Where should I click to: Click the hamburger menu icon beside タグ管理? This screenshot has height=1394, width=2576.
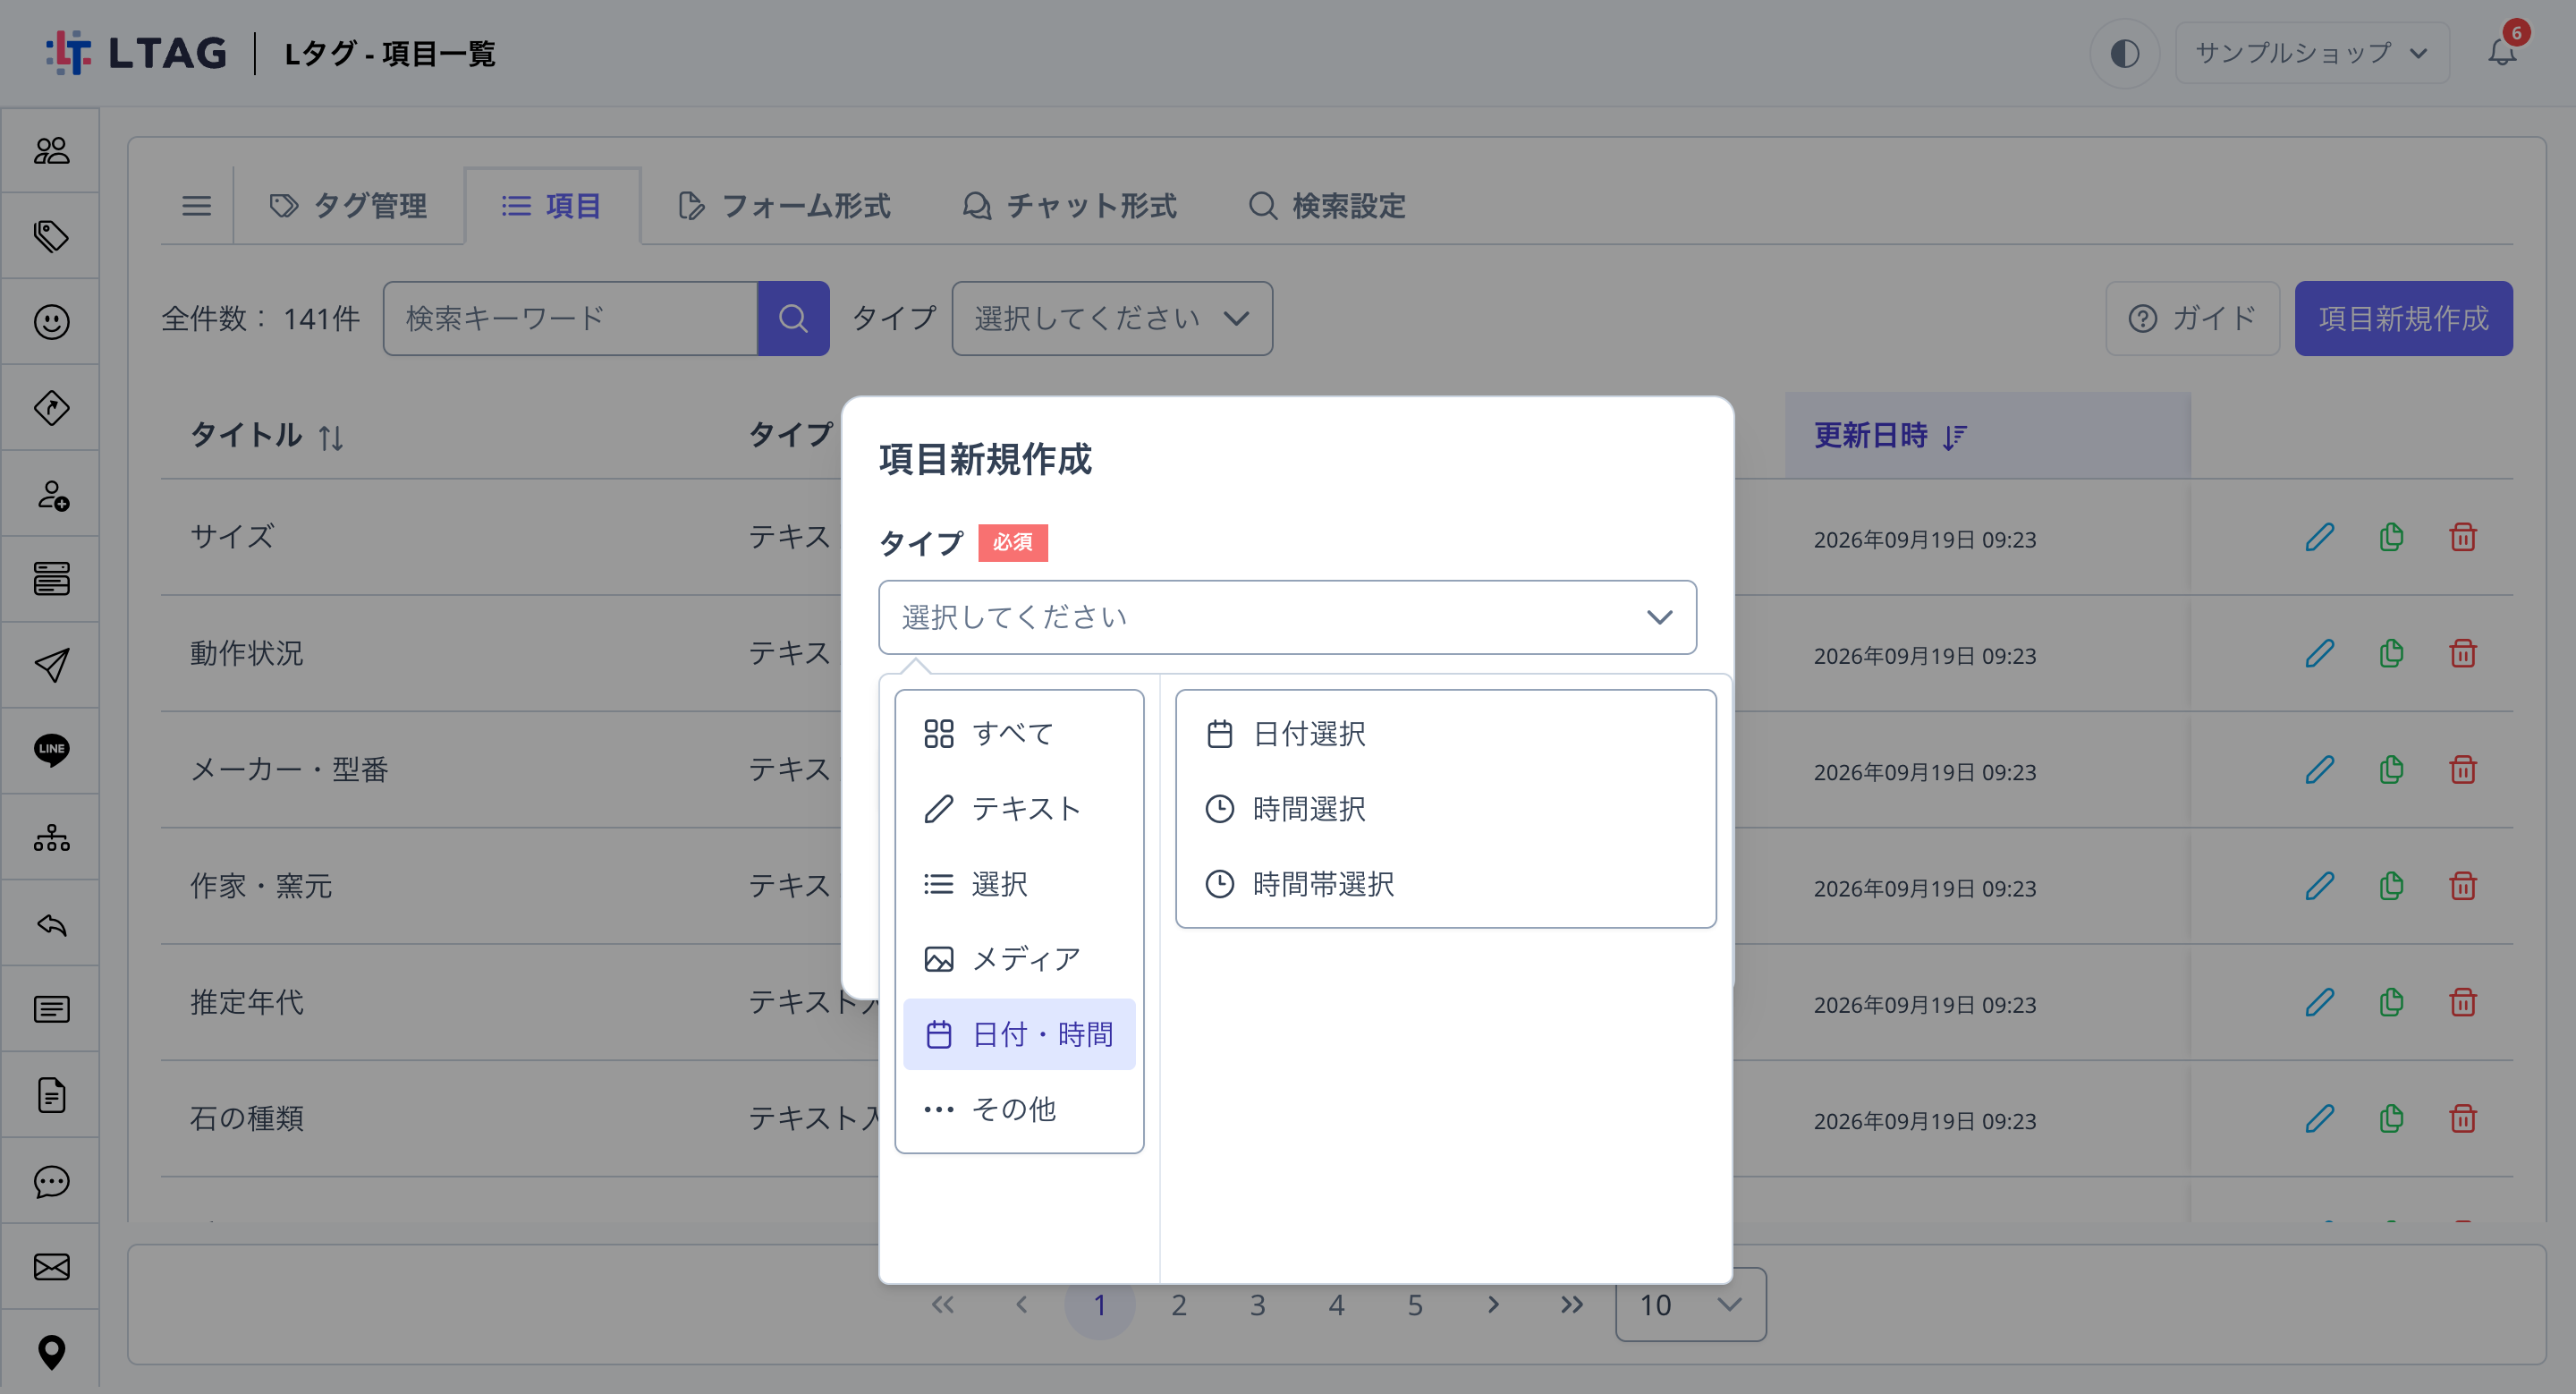click(197, 206)
